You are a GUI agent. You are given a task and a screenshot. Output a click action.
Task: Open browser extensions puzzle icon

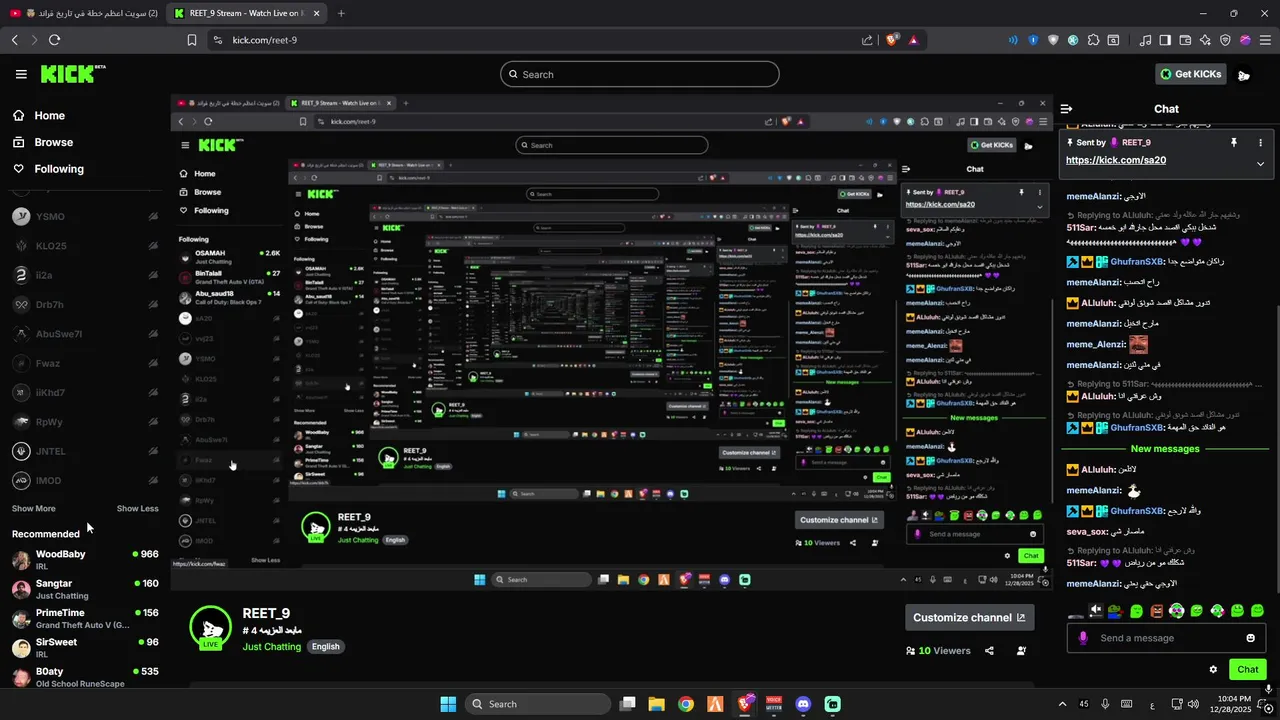coord(1093,40)
